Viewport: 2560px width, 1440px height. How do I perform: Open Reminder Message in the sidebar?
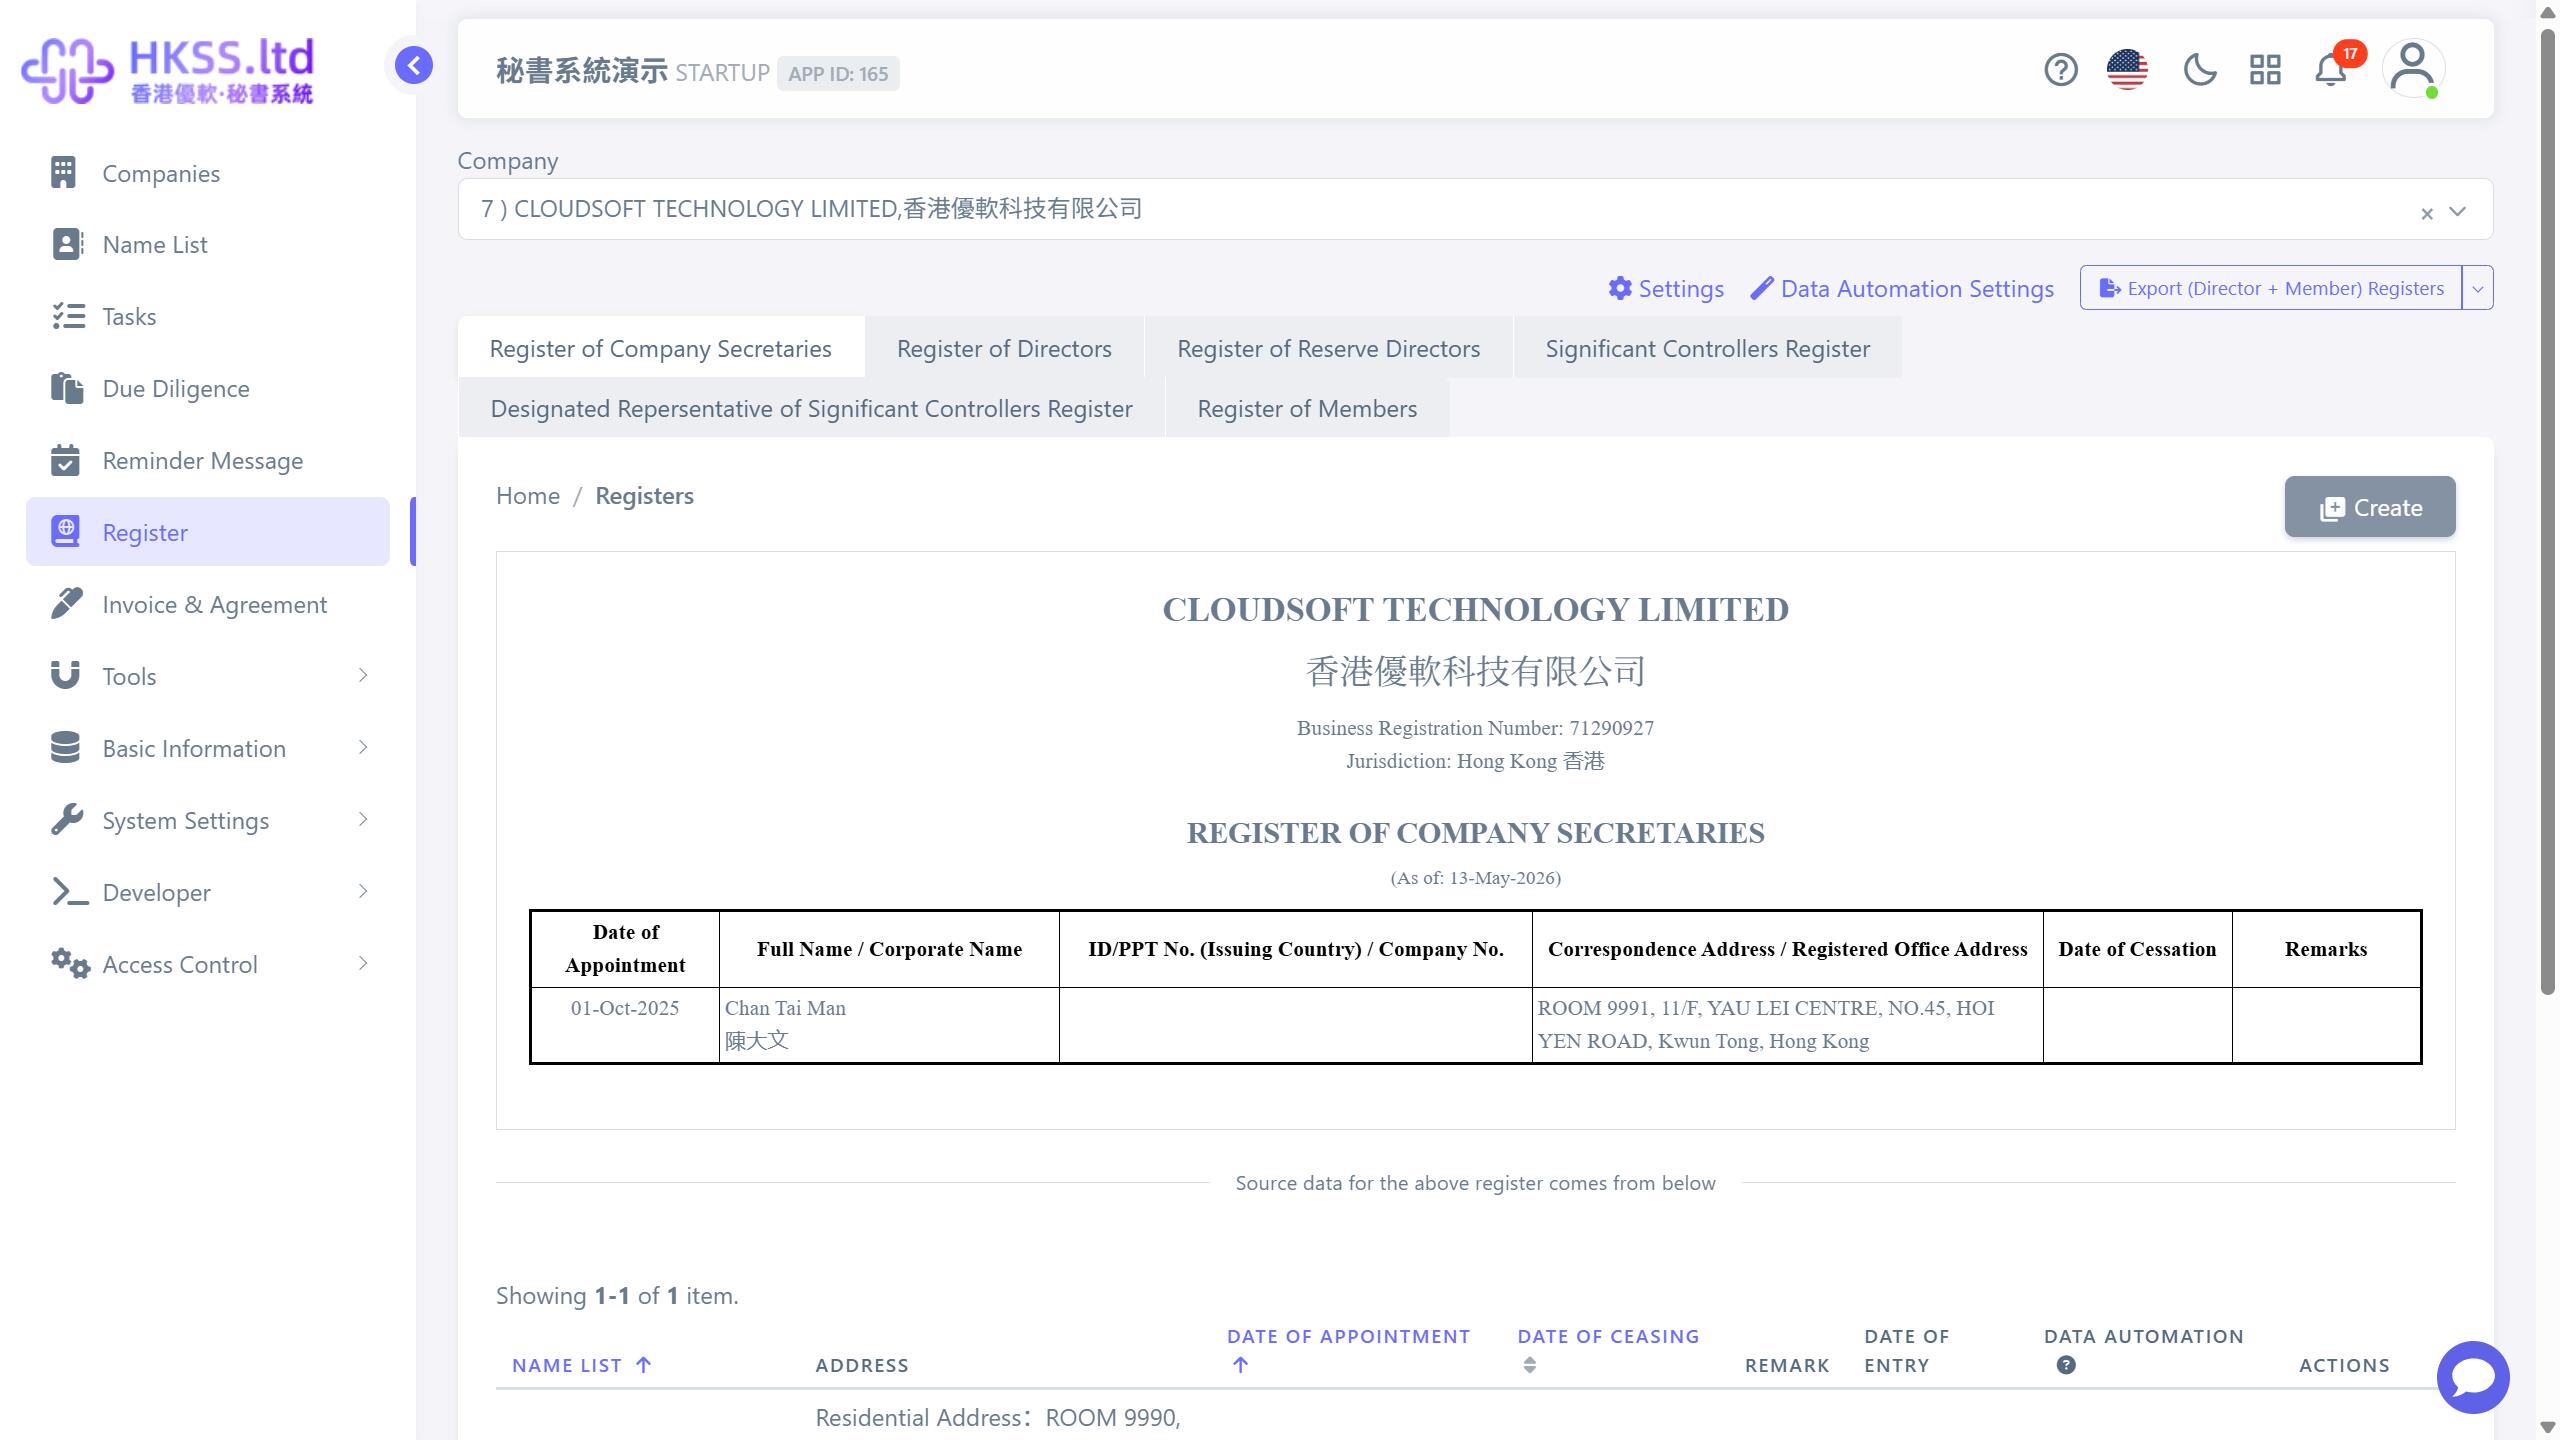pos(208,461)
